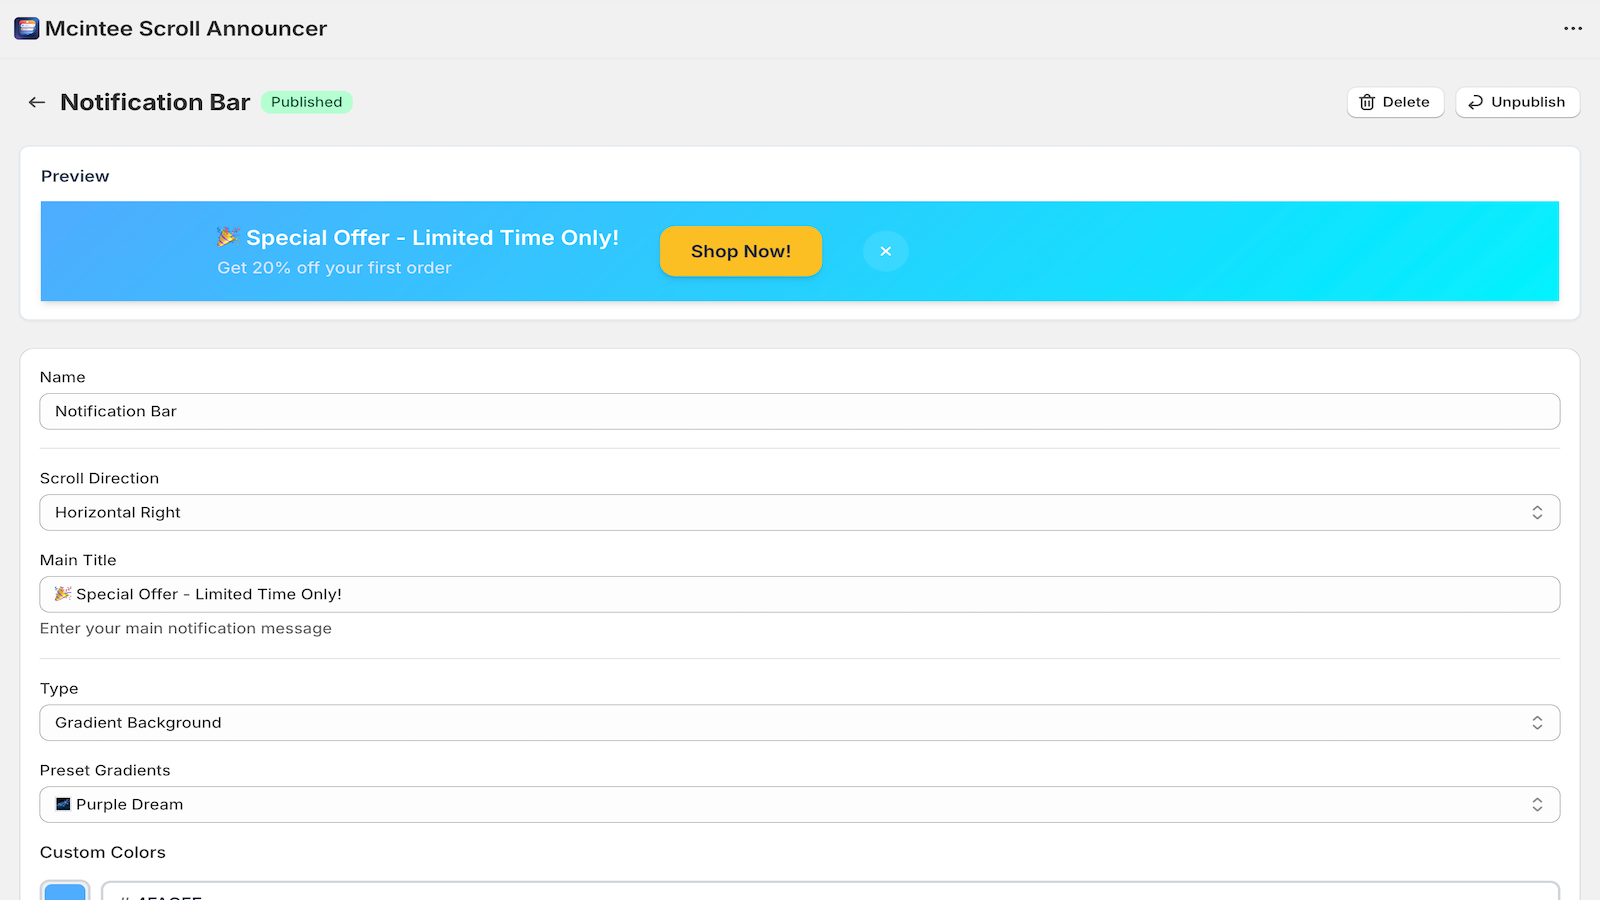Screen dimensions: 1600x900
Task: Click the Notification Bar page title
Action: [x=155, y=102]
